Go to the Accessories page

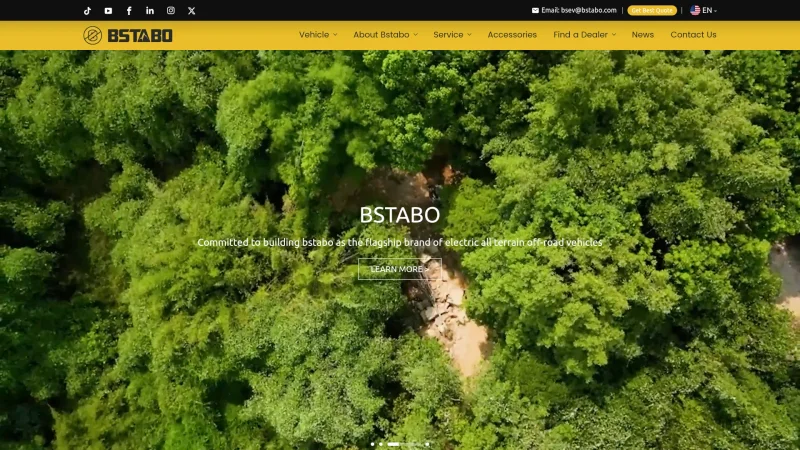tap(512, 35)
